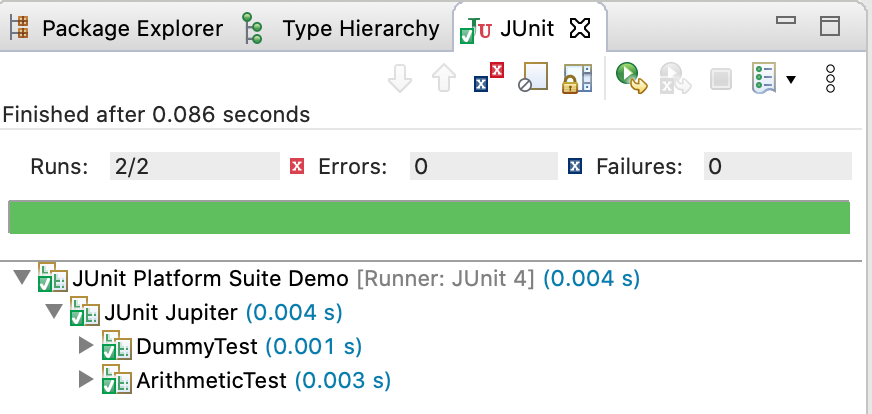
Task: Click the '[Runner: JUnit 4]' label
Action: (445, 278)
